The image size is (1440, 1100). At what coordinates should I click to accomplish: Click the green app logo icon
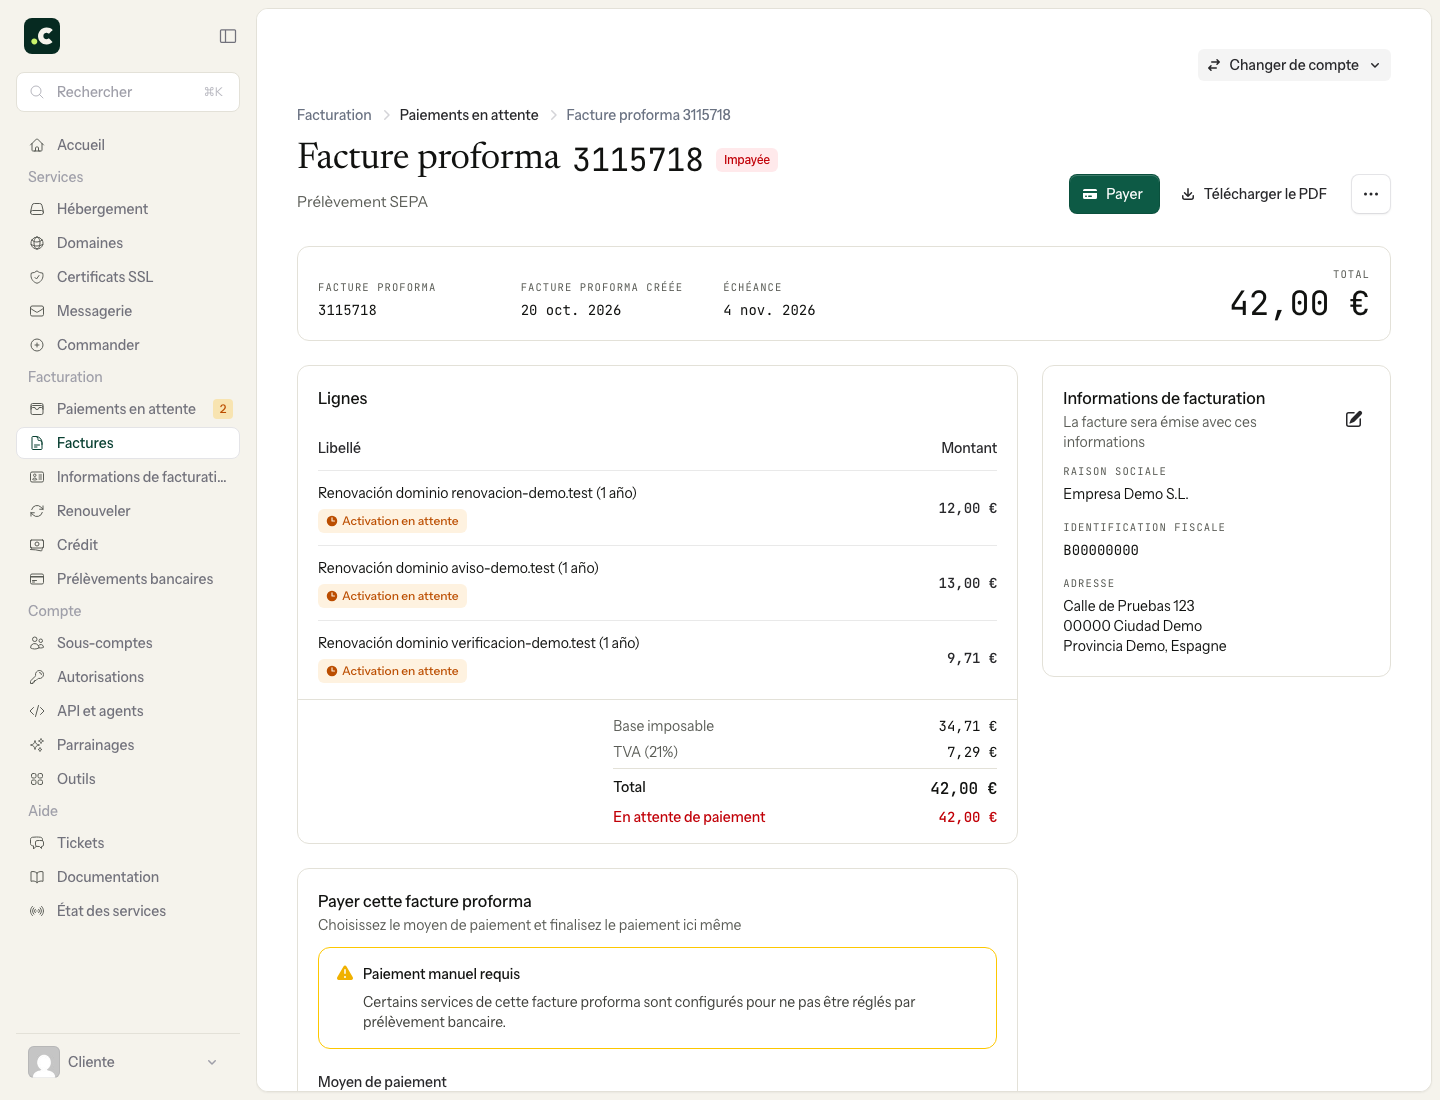click(42, 36)
